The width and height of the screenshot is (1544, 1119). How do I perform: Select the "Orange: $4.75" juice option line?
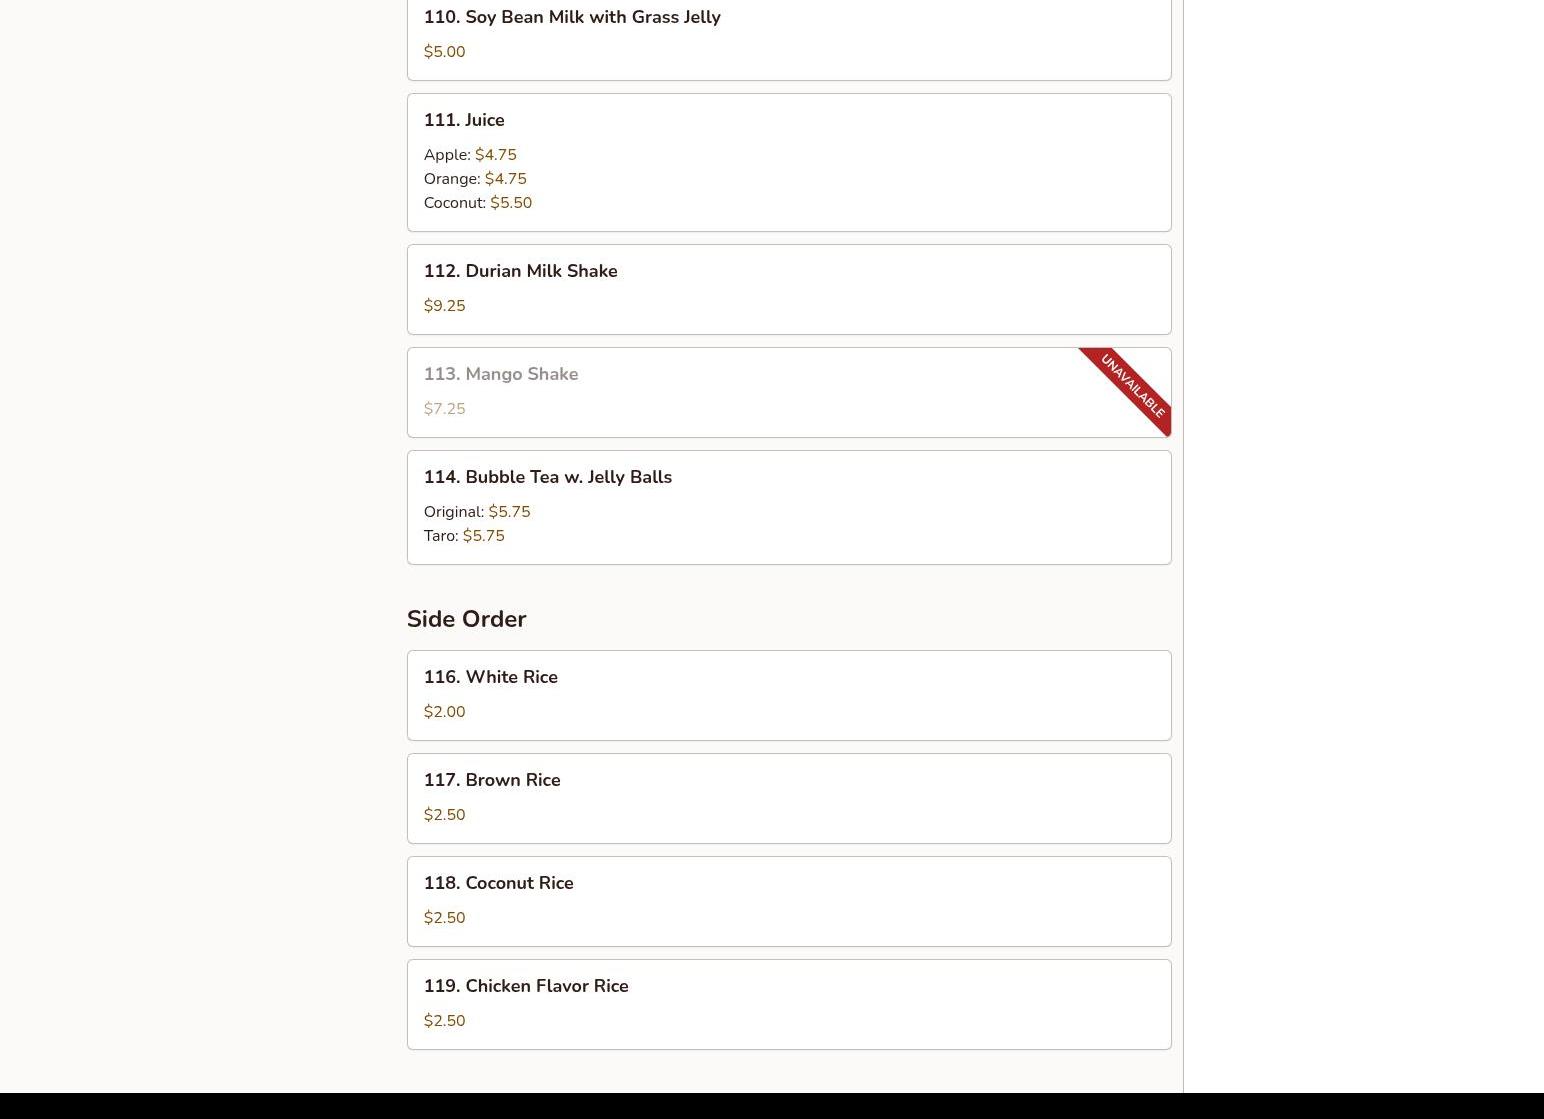point(475,179)
